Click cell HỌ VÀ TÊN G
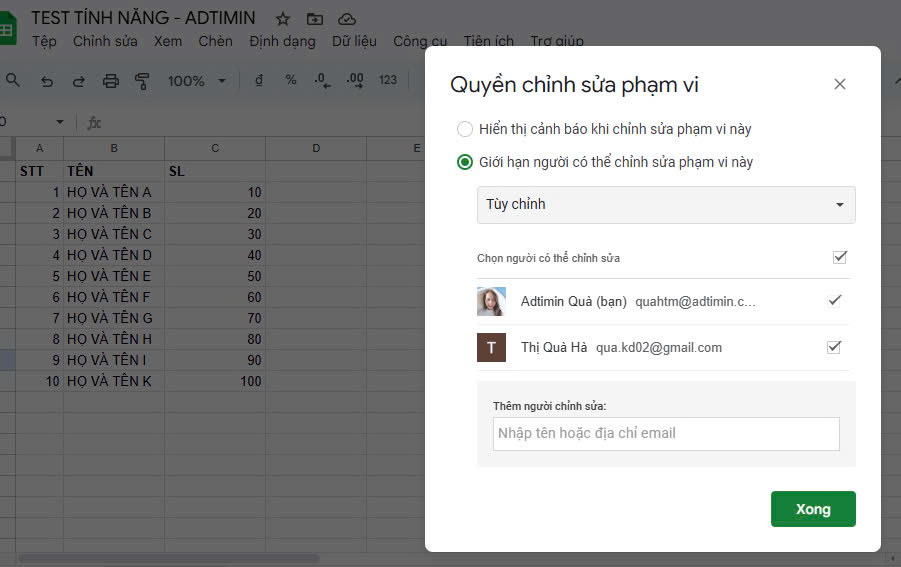 point(114,318)
